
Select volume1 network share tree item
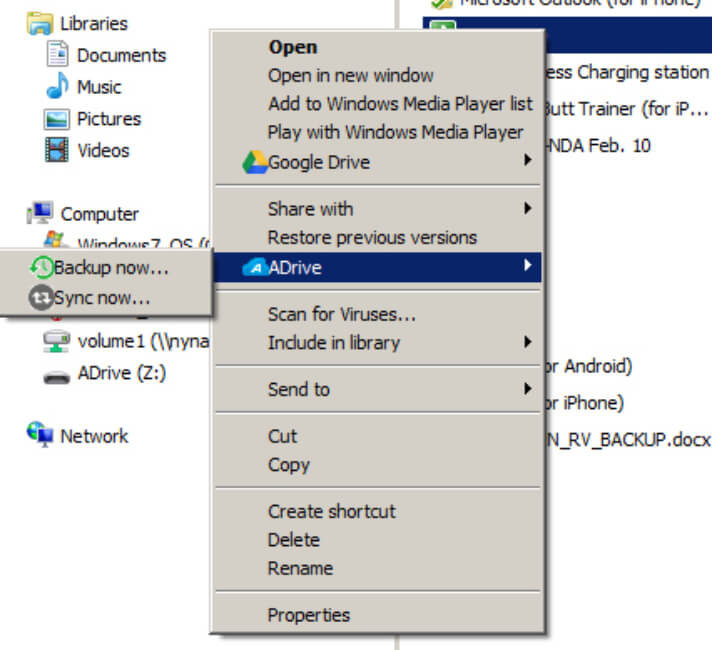tap(143, 341)
